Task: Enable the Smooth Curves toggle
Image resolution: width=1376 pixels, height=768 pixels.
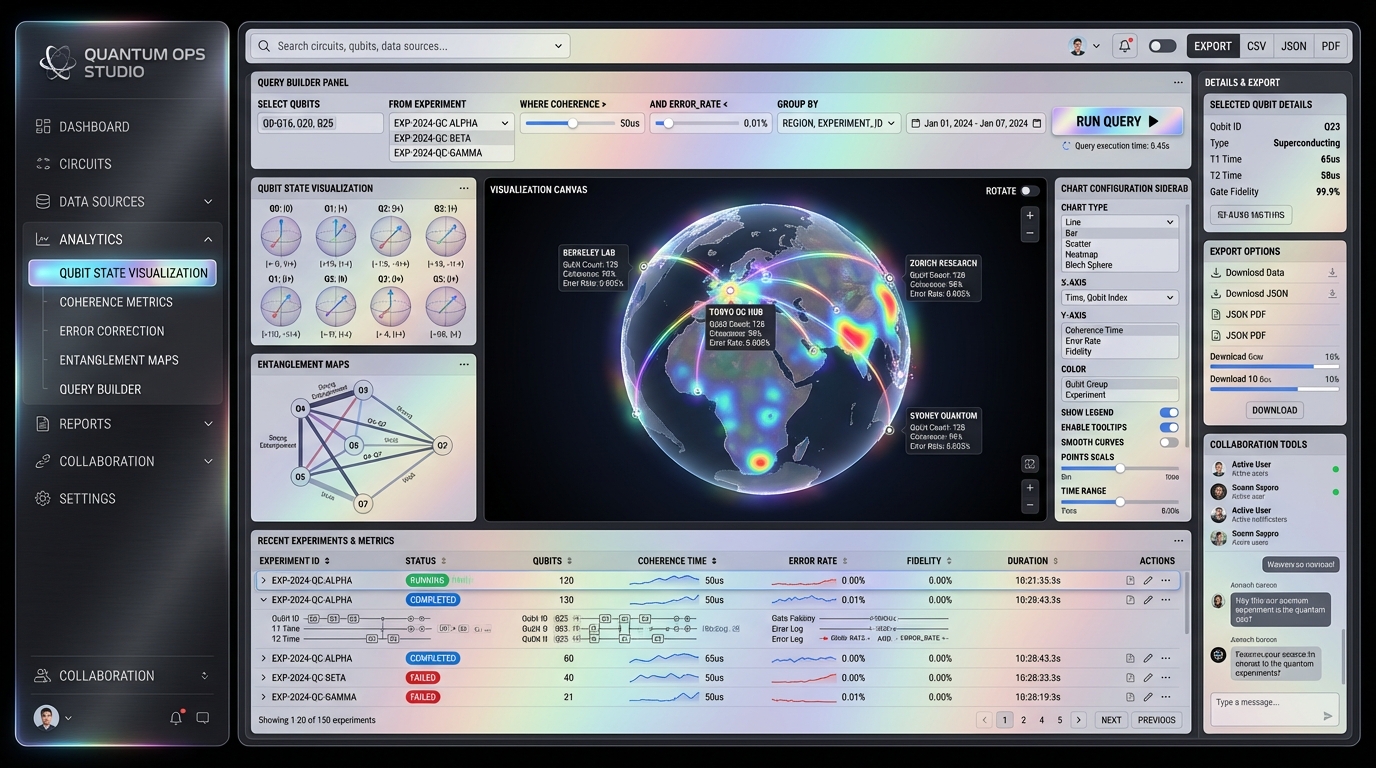Action: (1168, 442)
